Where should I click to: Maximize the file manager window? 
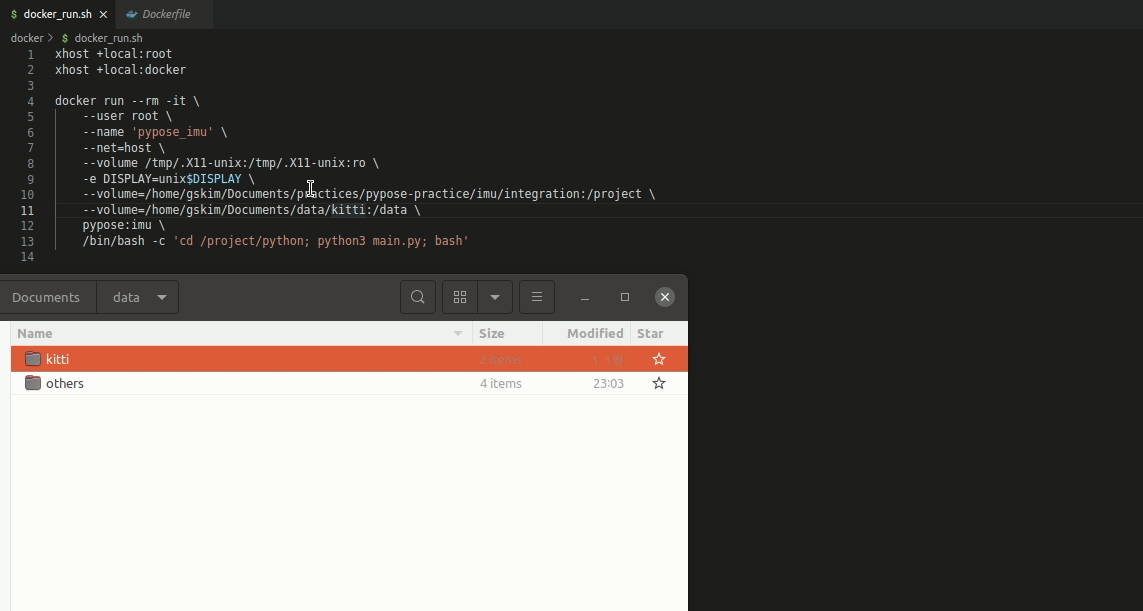[625, 297]
